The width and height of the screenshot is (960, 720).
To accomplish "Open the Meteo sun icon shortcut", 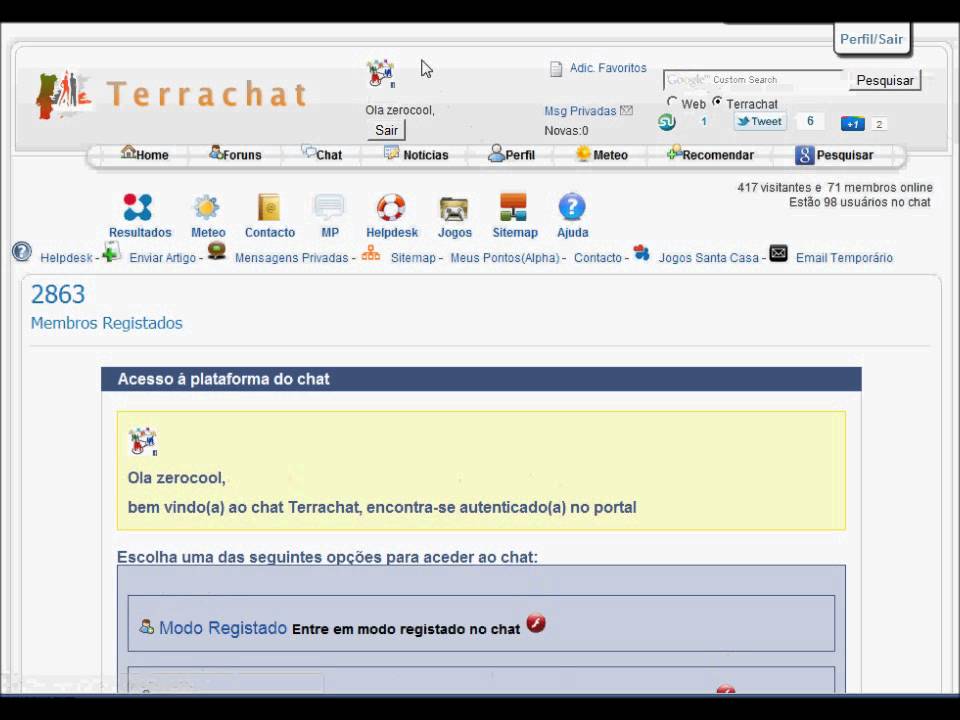I will tap(207, 208).
